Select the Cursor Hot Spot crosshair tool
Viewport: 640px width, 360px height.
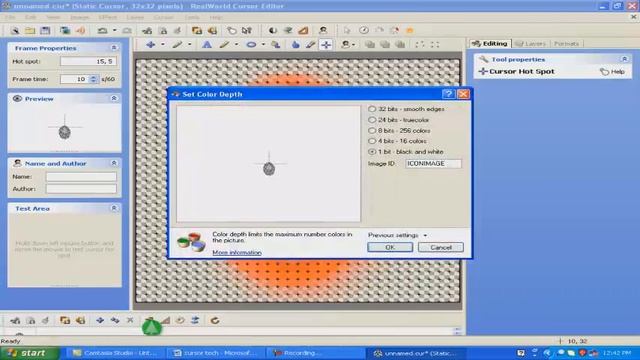coord(326,44)
